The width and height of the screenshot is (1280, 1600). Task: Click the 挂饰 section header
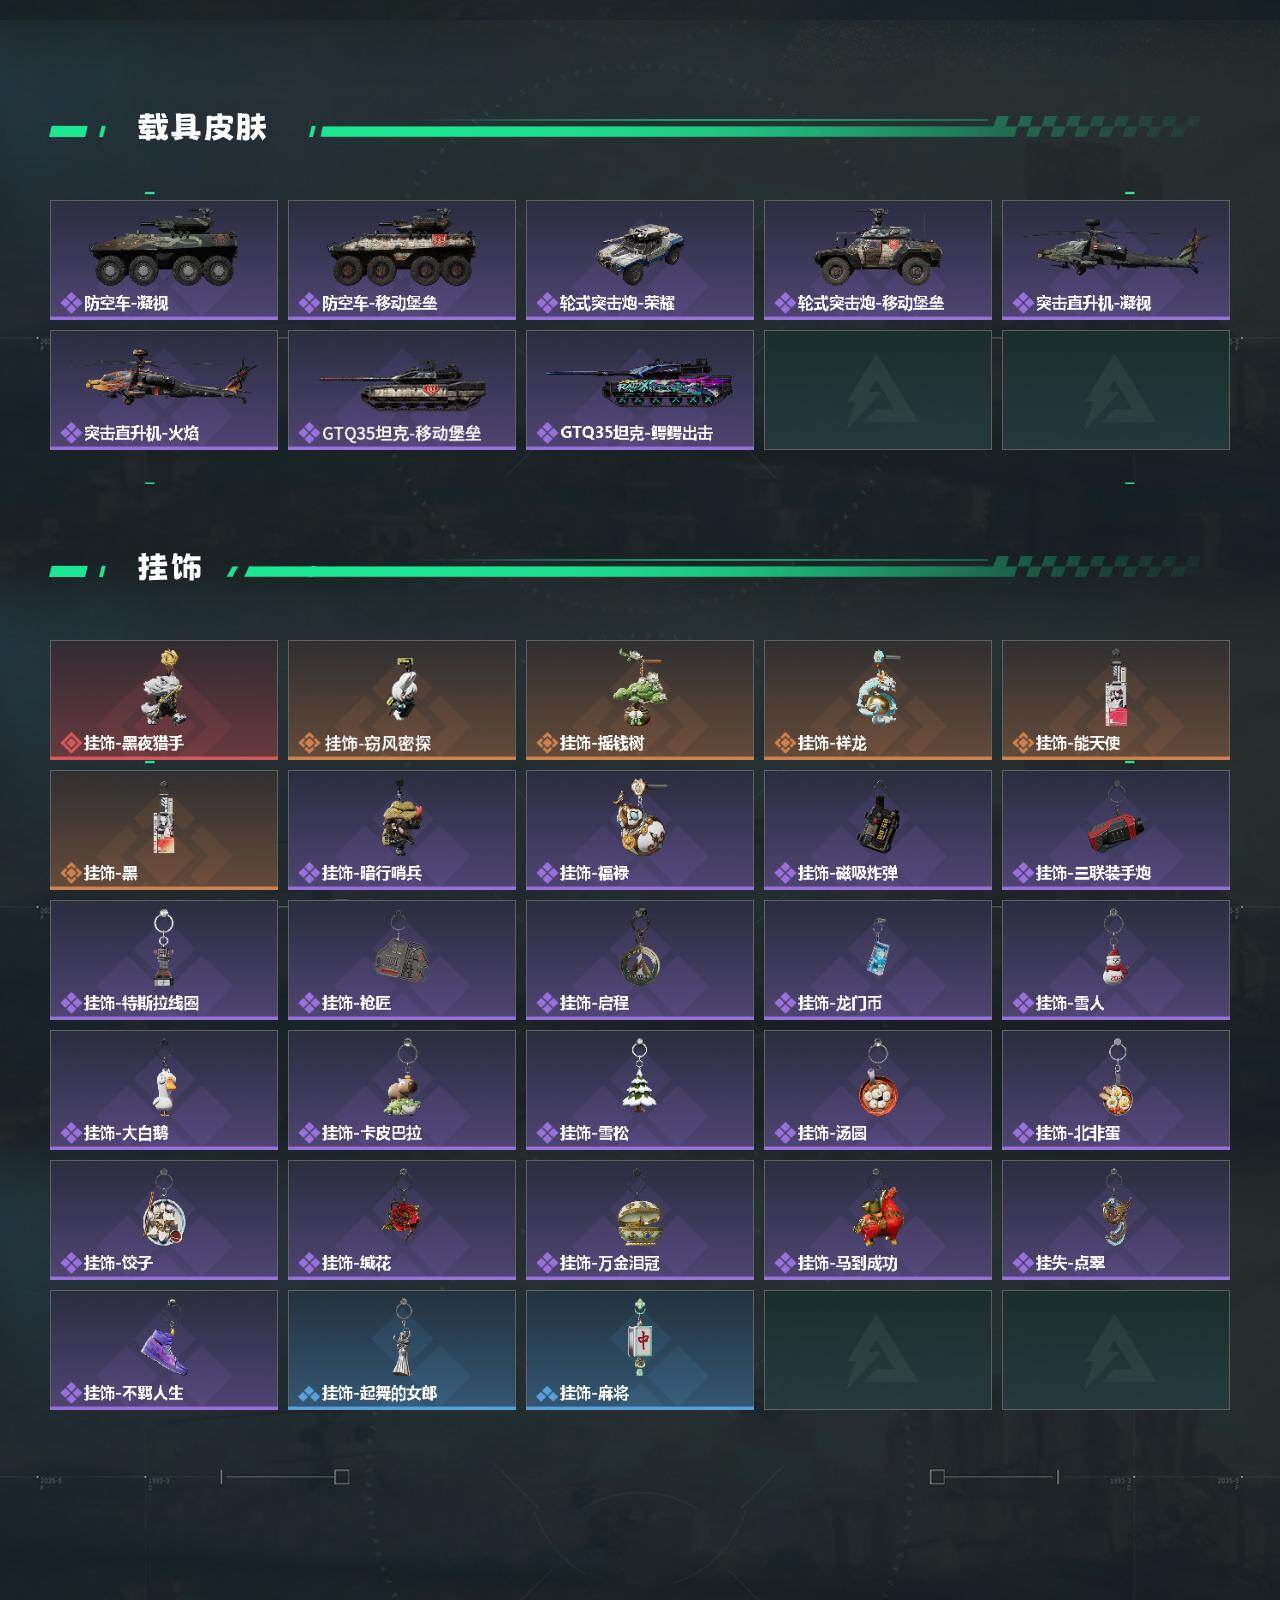pyautogui.click(x=170, y=568)
